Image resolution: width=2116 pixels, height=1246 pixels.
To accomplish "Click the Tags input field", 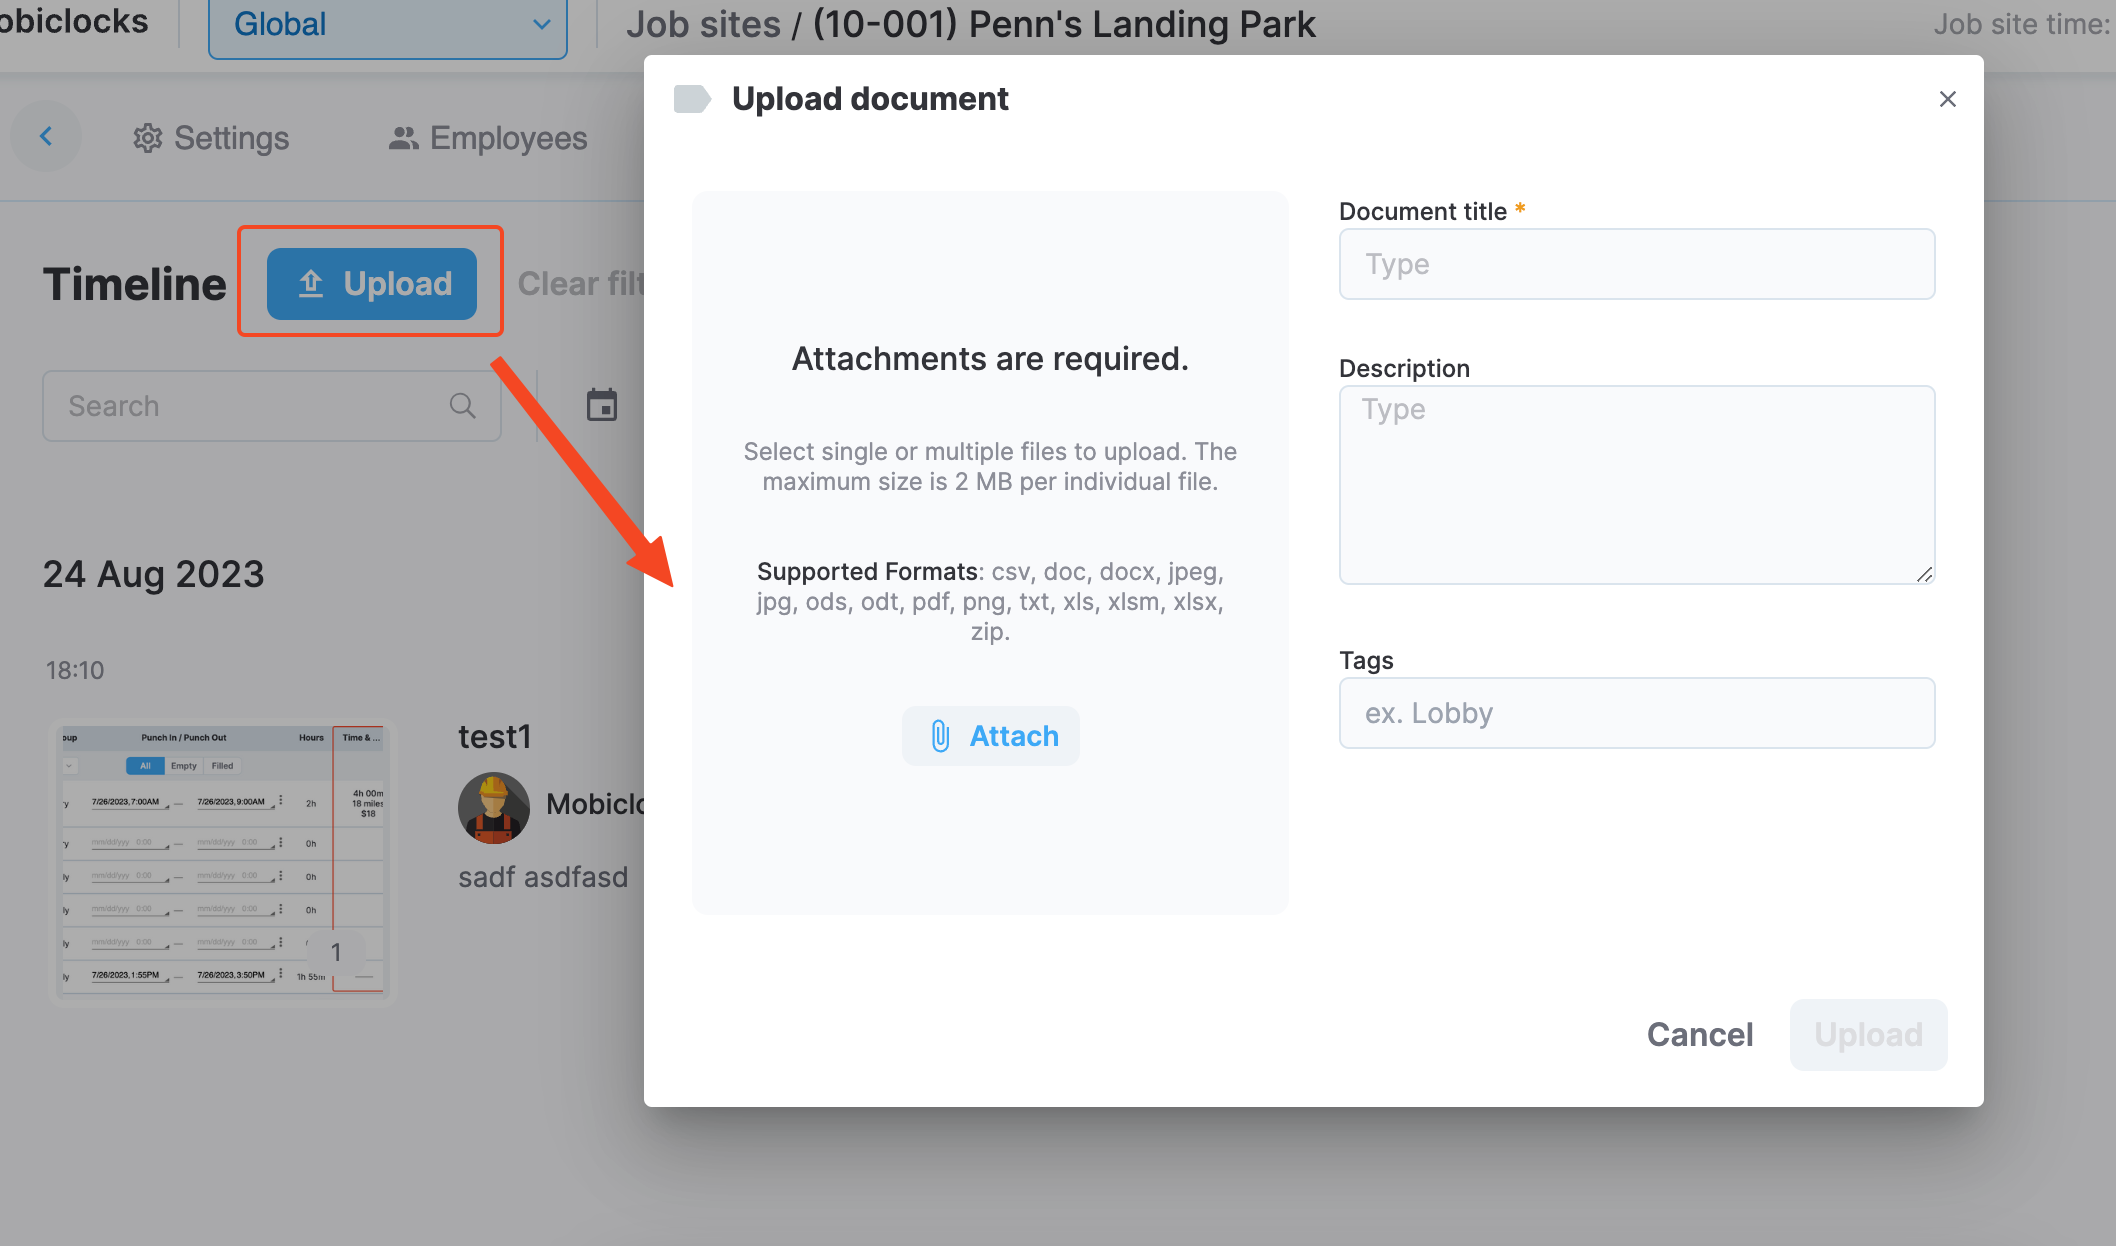I will coord(1637,712).
